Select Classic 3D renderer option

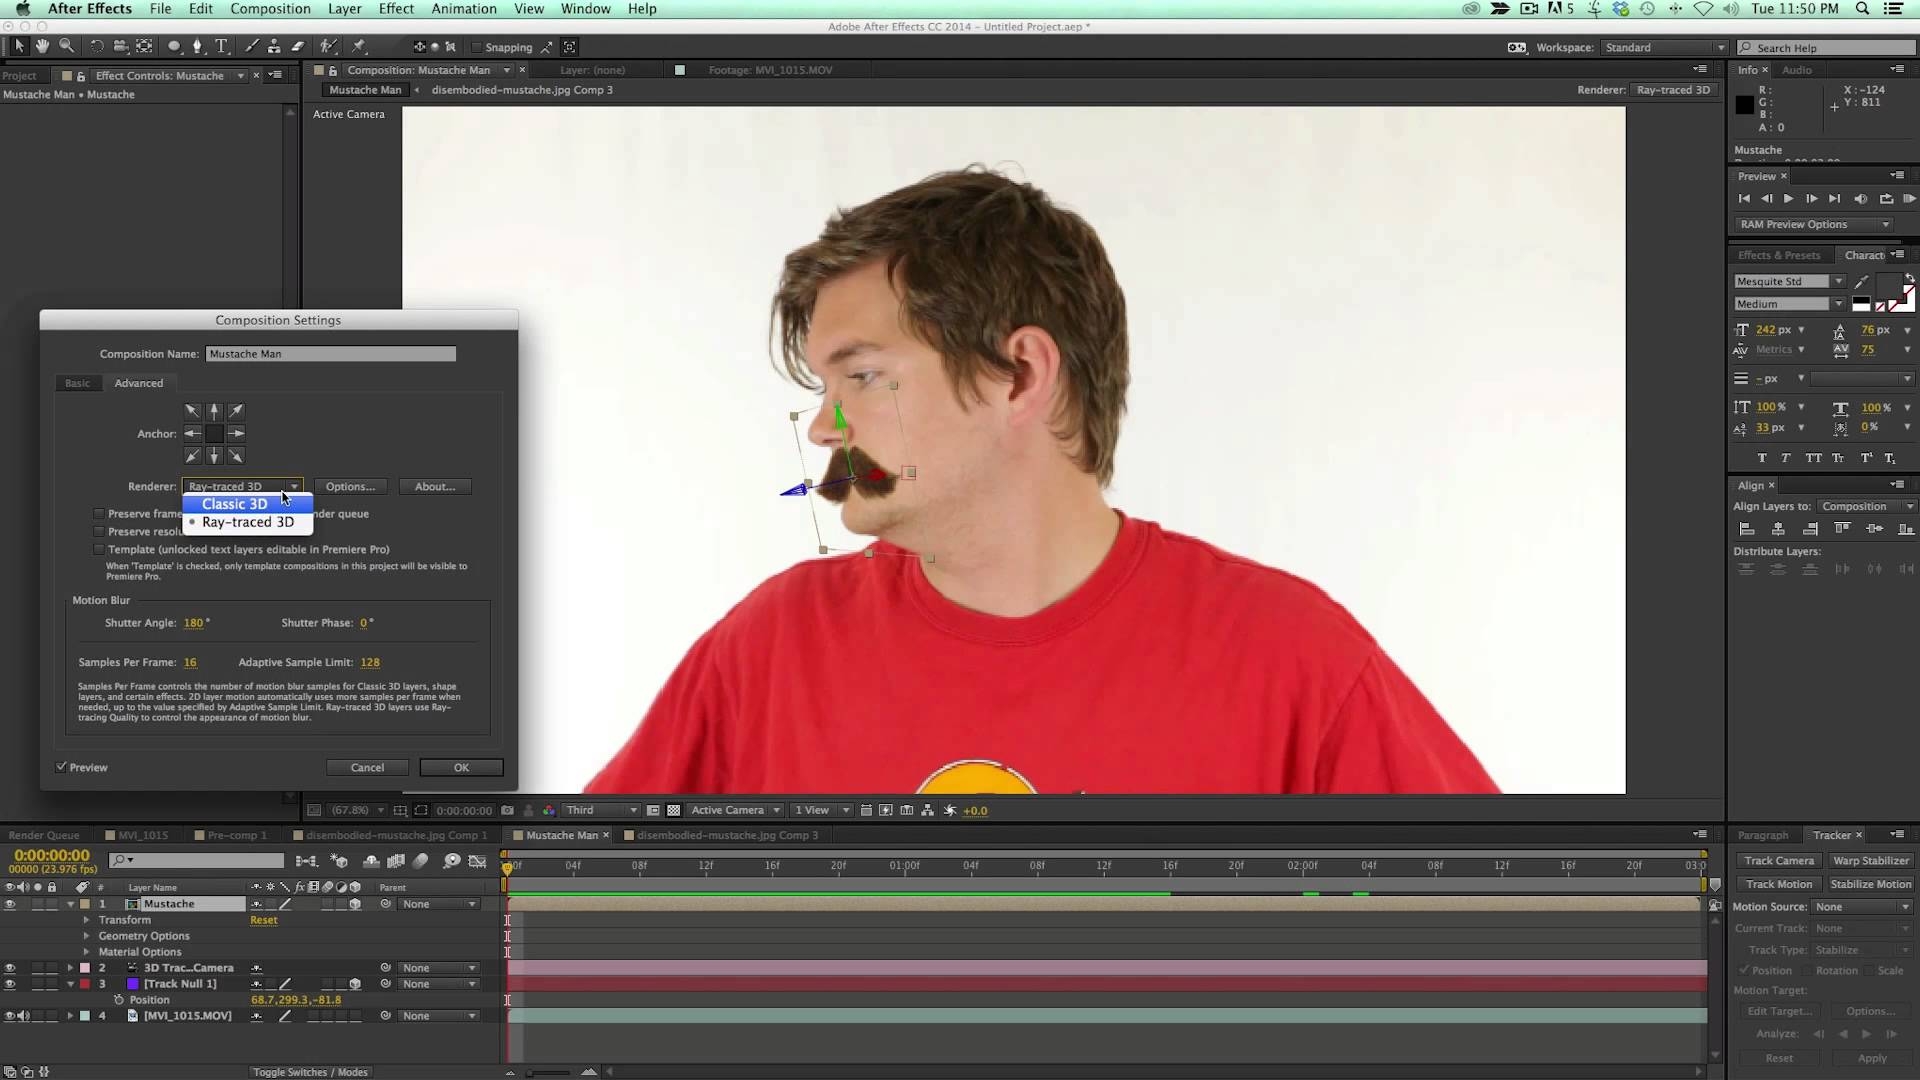tap(235, 504)
